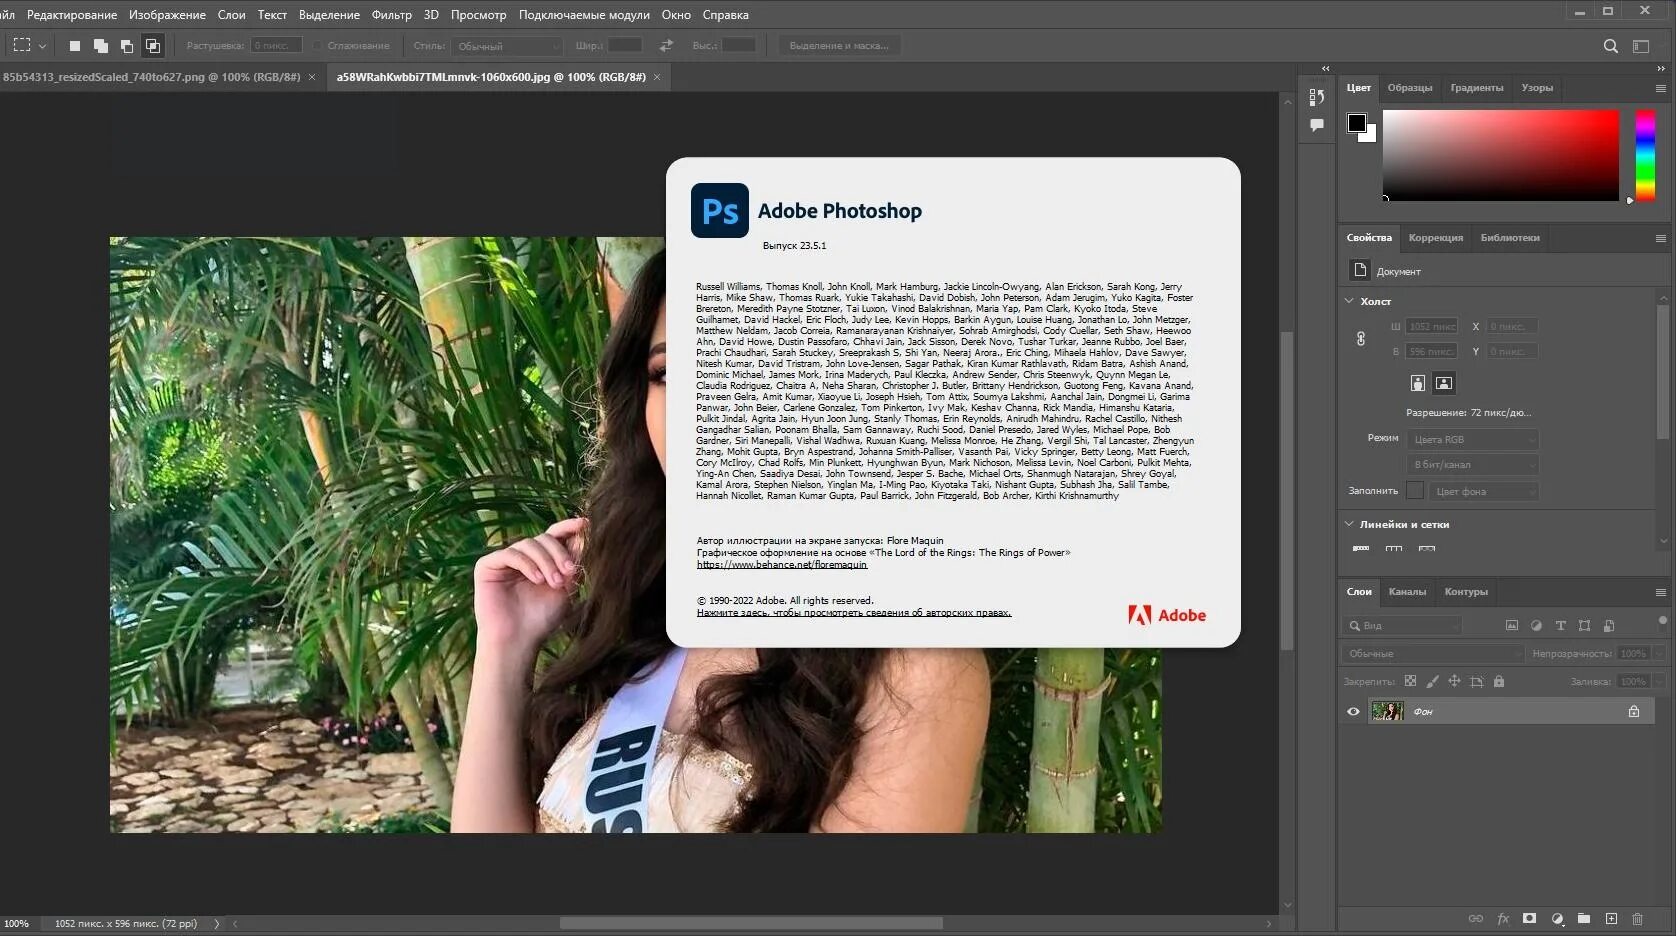Open the Фильтр menu
This screenshot has width=1676, height=936.
(x=391, y=15)
